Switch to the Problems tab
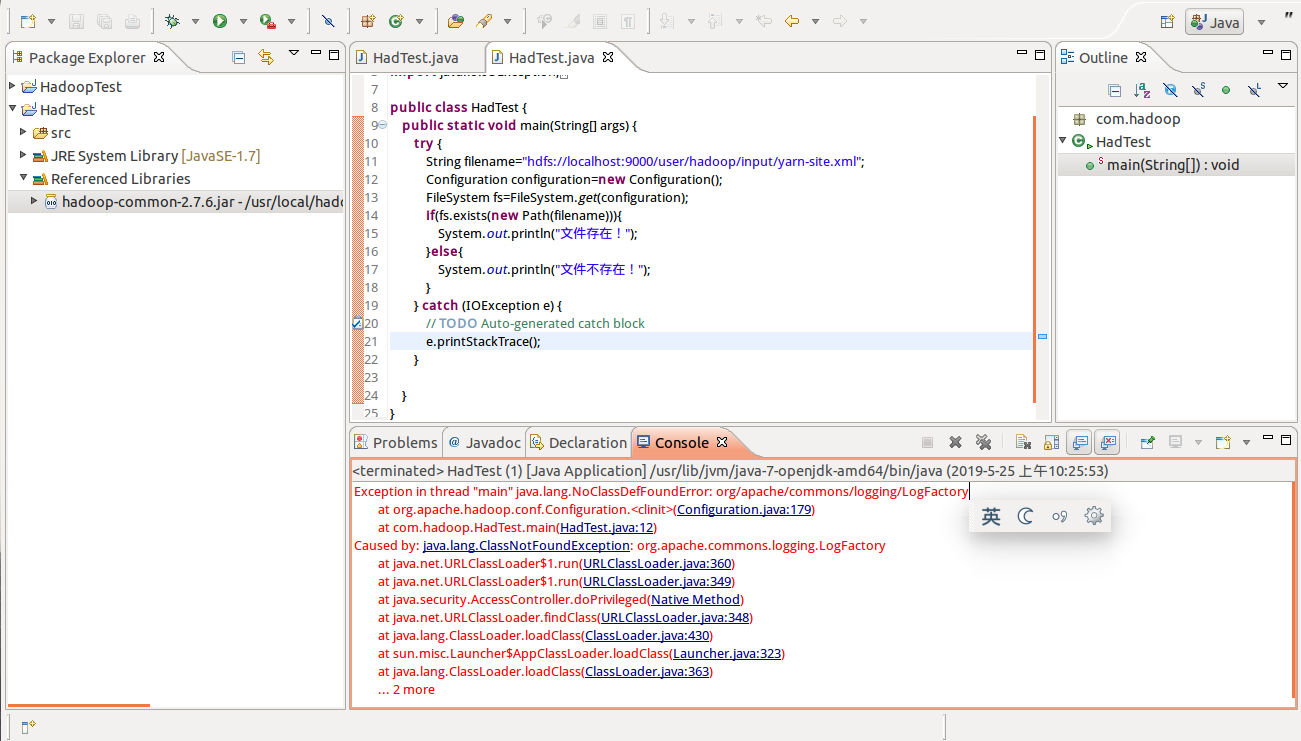1301x741 pixels. point(396,441)
